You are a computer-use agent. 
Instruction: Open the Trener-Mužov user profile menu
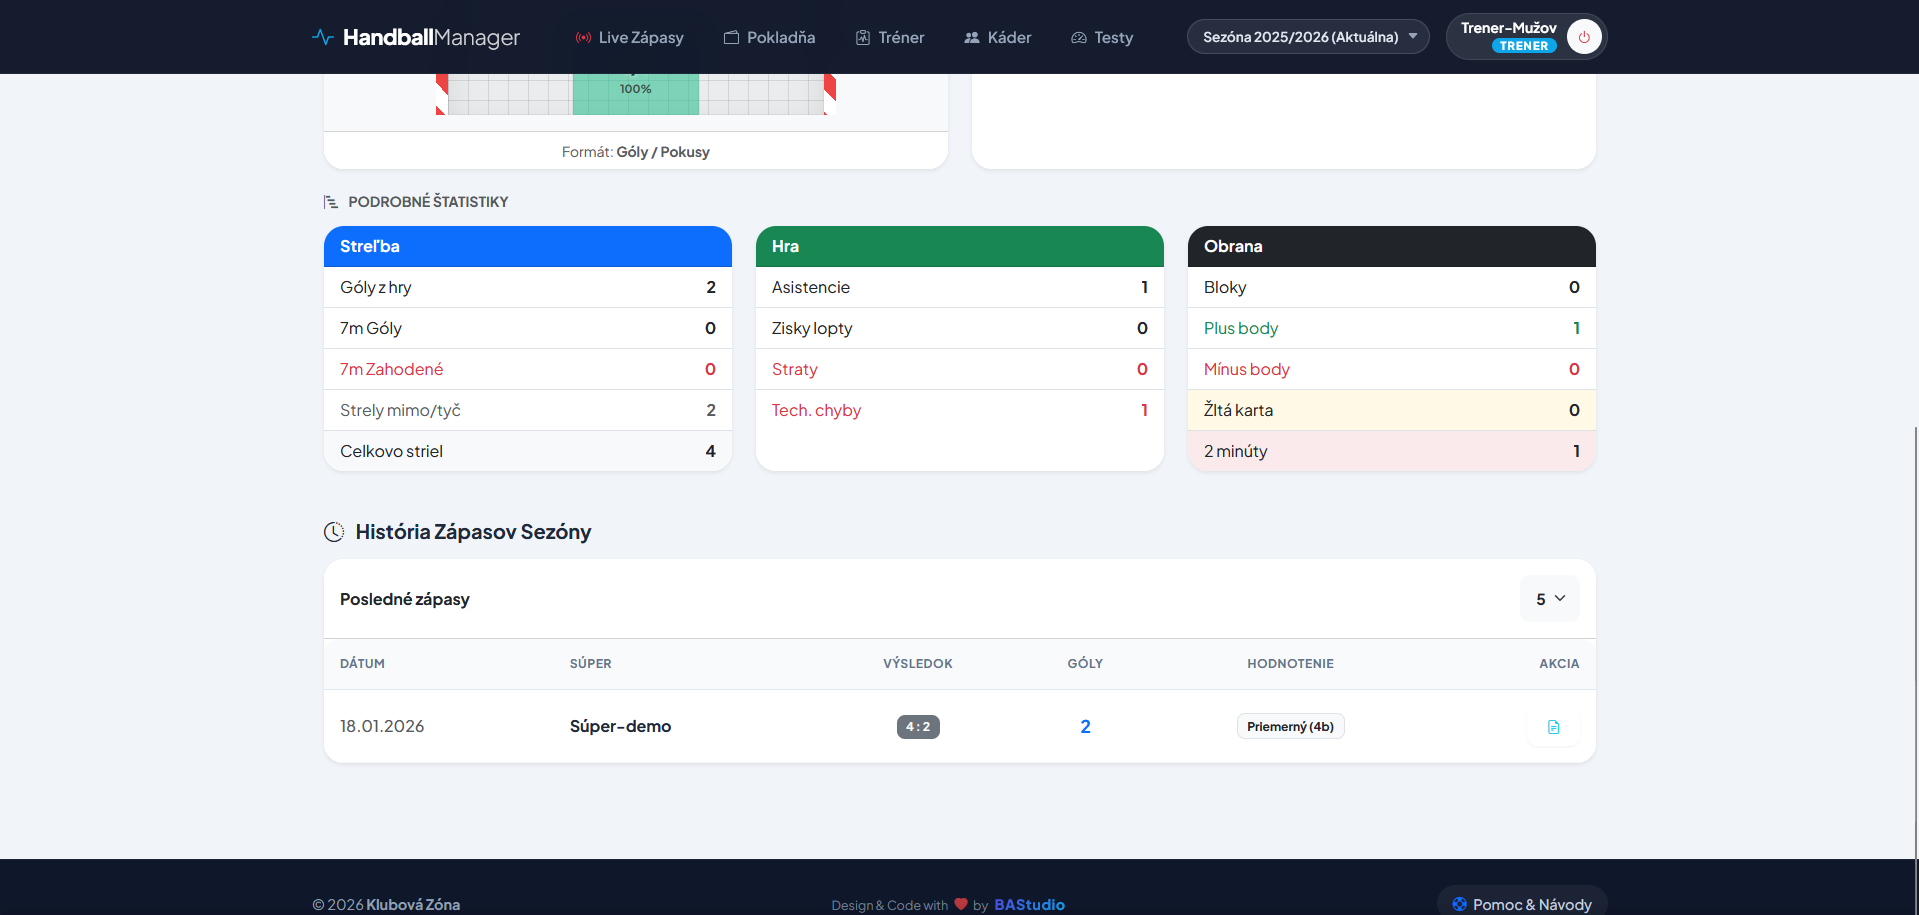(1508, 36)
